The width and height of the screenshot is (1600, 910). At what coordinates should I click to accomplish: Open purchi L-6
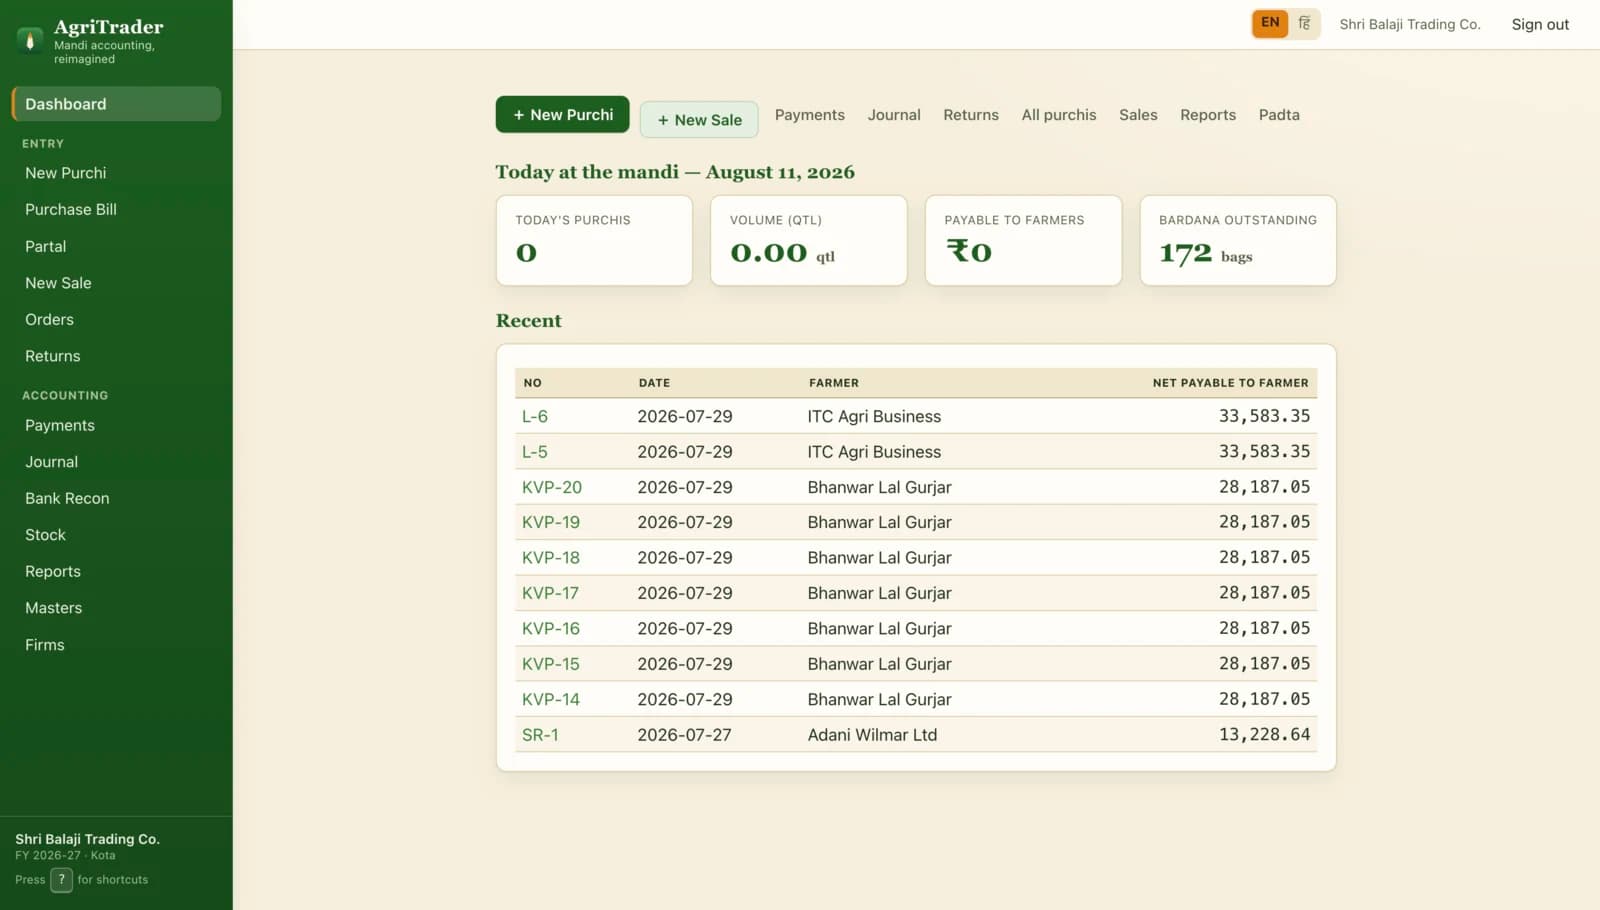(x=535, y=416)
